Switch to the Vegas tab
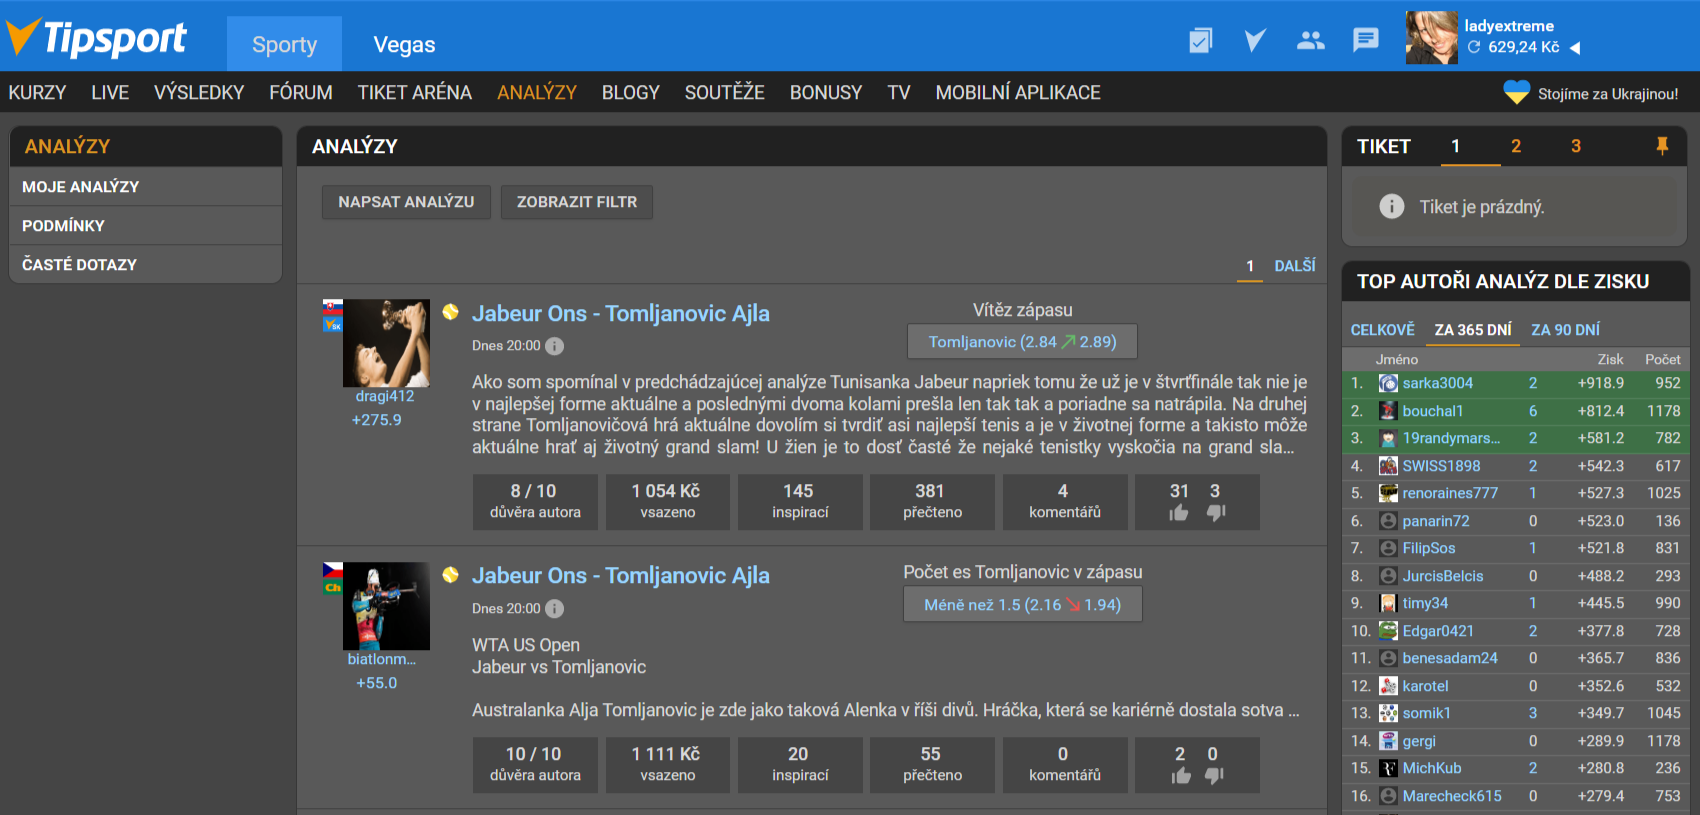This screenshot has height=815, width=1700. click(x=404, y=45)
